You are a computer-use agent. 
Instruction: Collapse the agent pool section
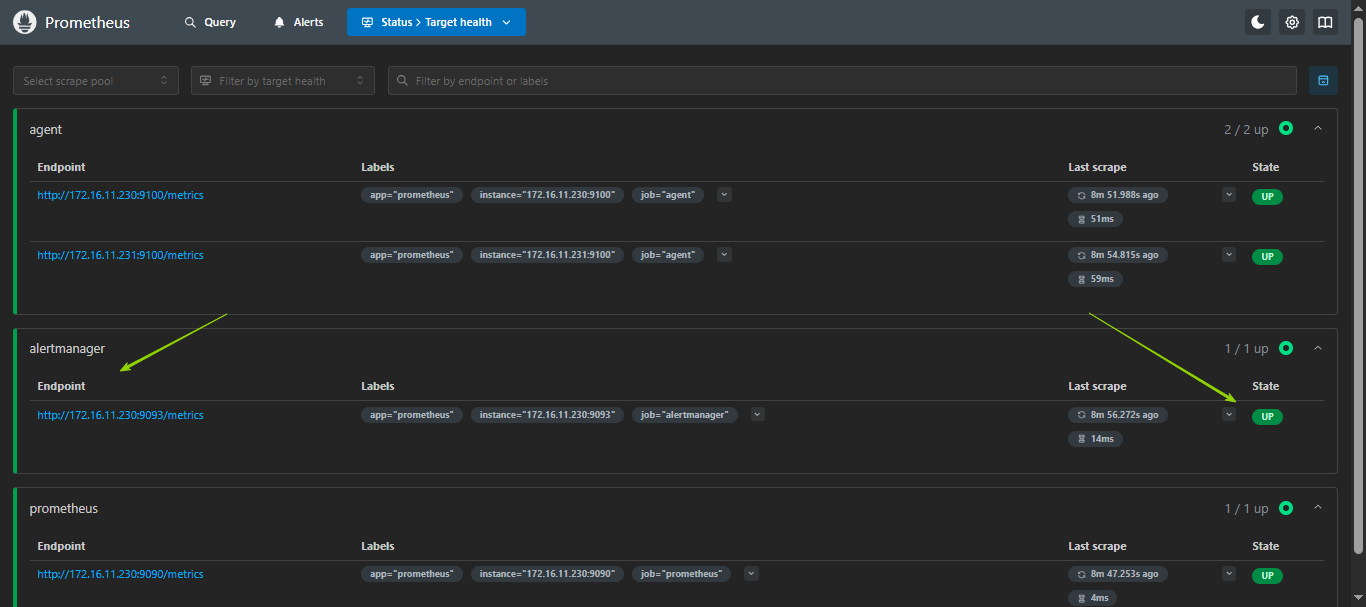click(x=1317, y=128)
